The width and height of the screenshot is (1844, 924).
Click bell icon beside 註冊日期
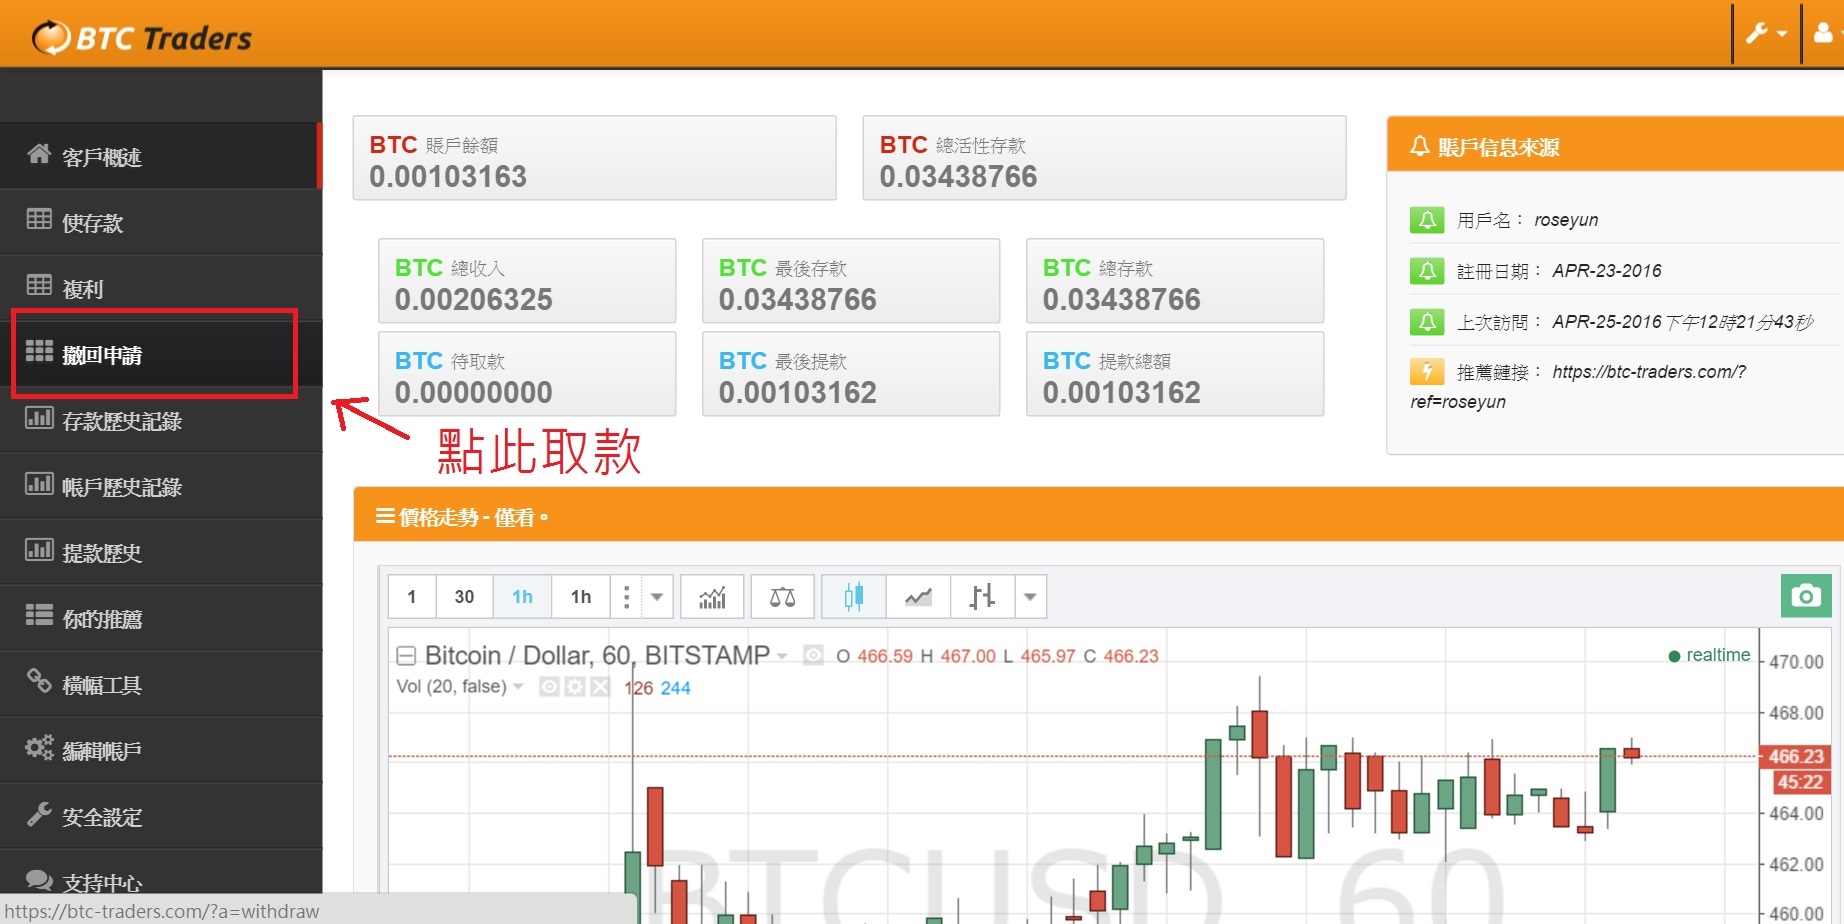1427,271
